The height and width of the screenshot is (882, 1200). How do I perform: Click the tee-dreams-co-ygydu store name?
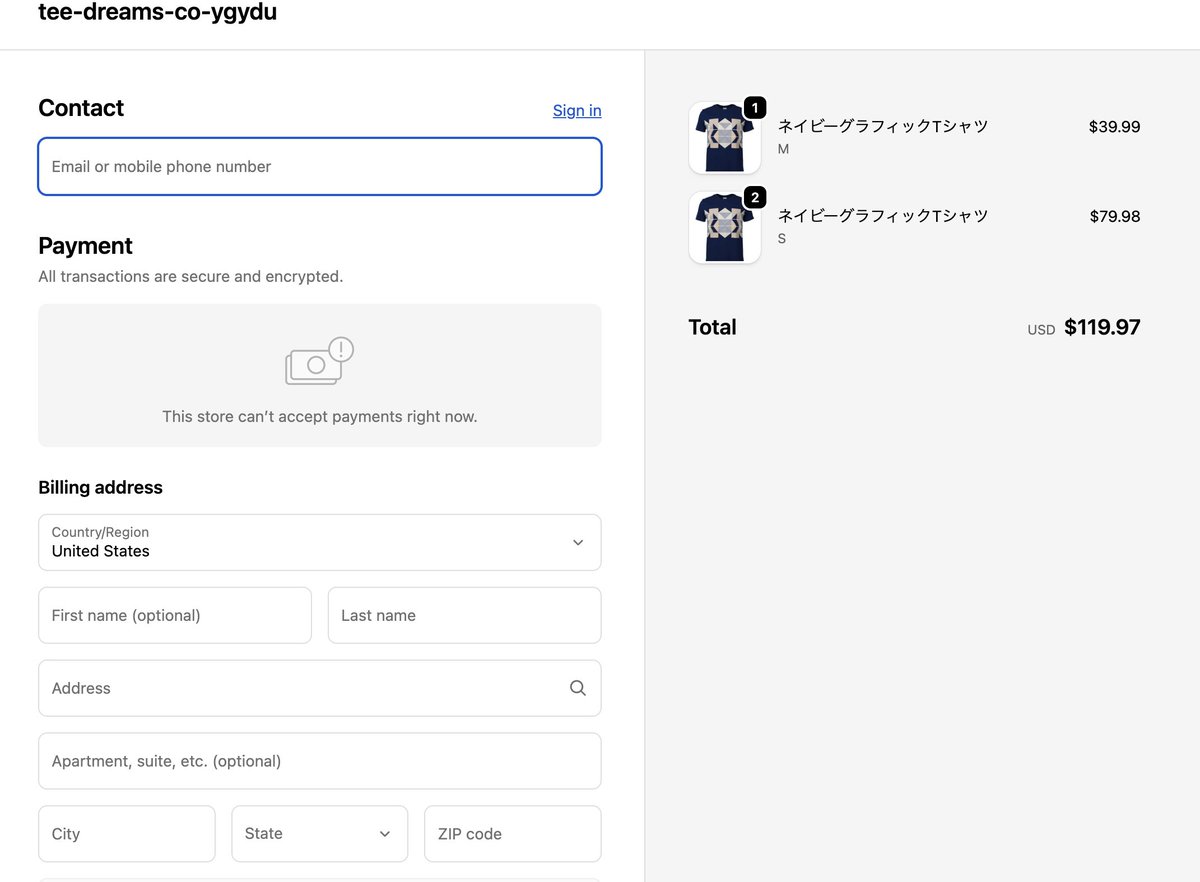[x=157, y=14]
